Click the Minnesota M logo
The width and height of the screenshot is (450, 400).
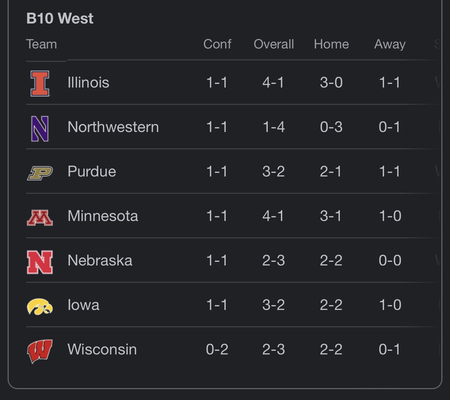pos(40,218)
